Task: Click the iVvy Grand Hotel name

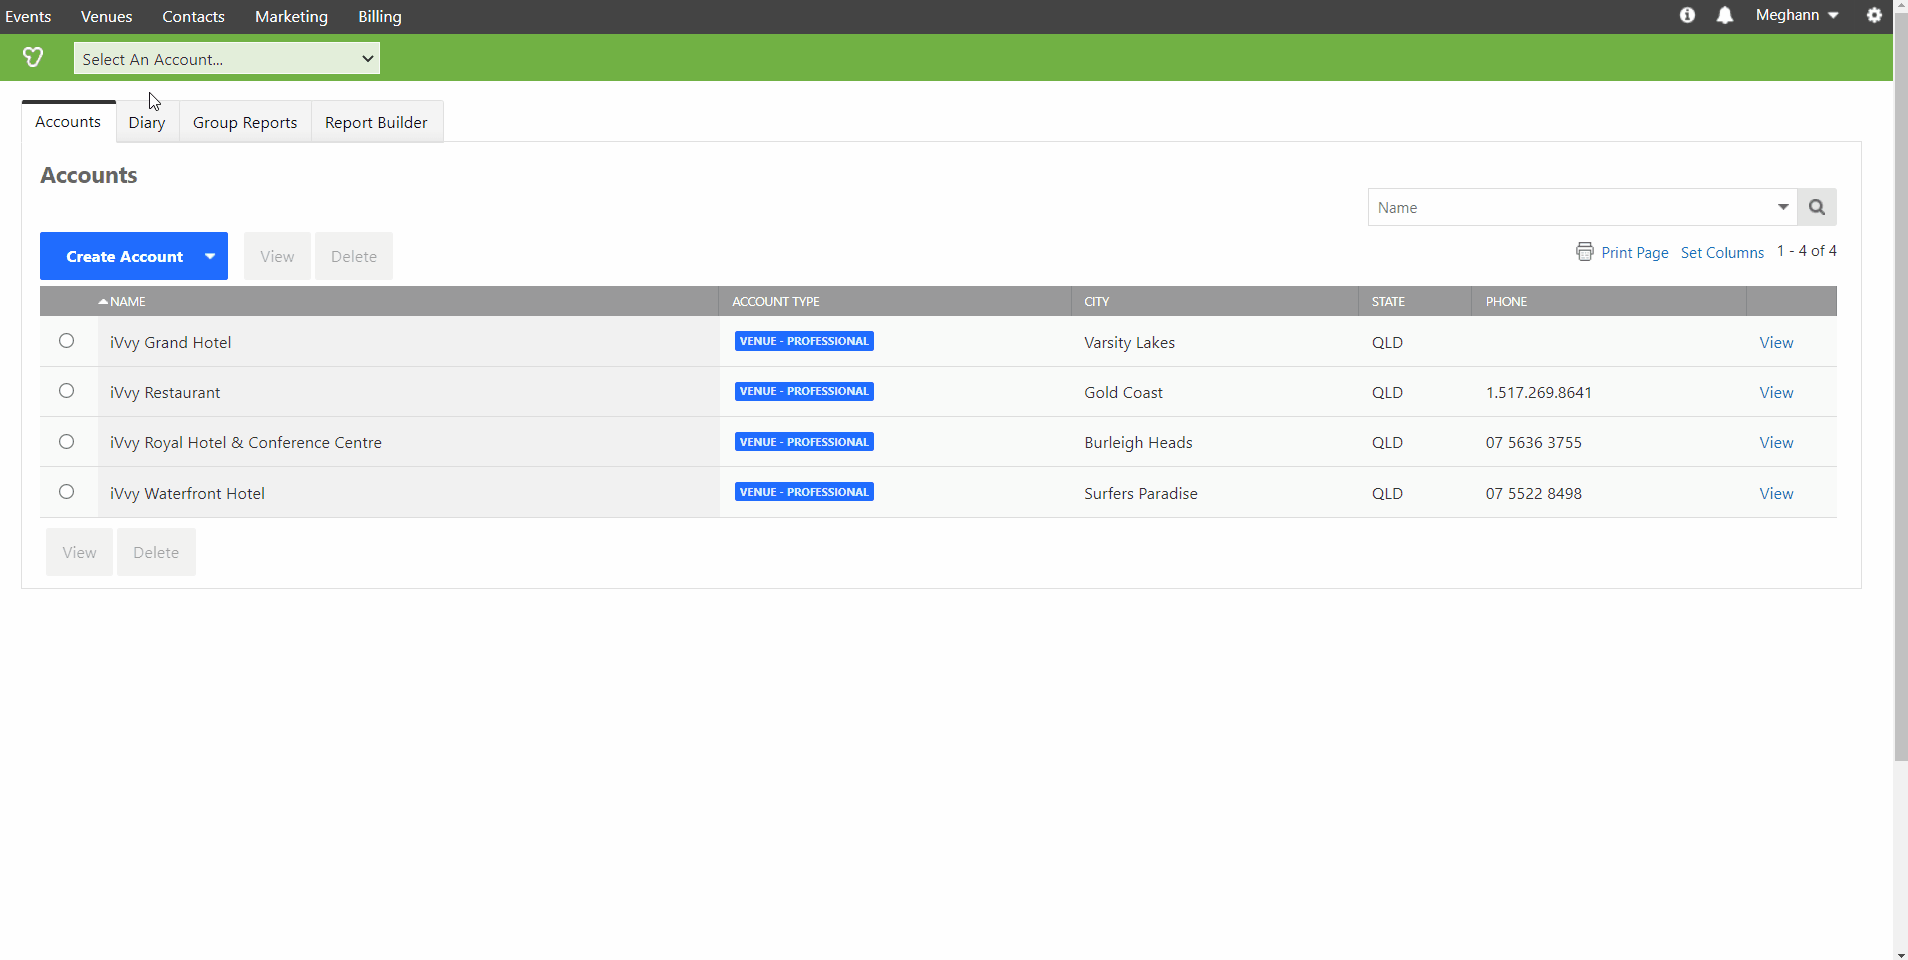Action: tap(170, 342)
